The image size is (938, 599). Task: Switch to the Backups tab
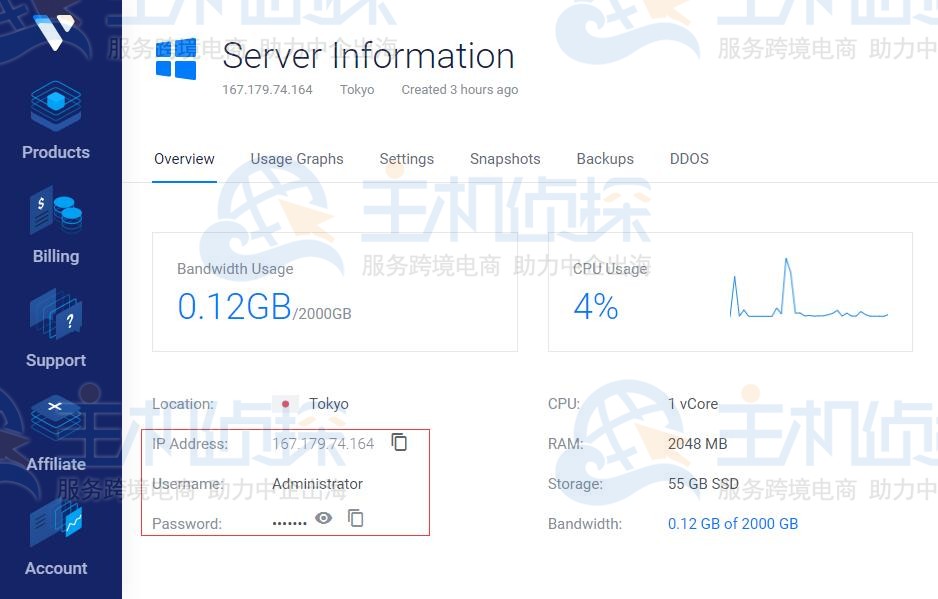coord(604,158)
